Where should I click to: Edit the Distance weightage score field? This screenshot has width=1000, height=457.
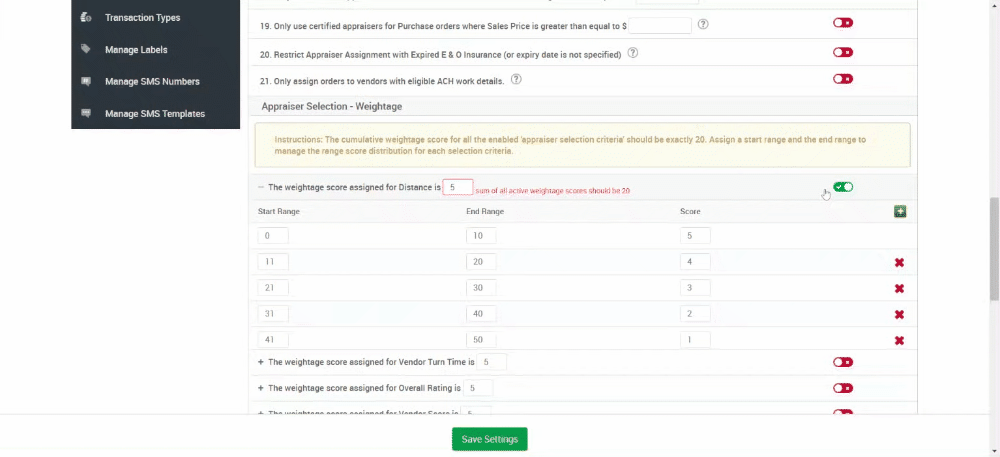458,187
